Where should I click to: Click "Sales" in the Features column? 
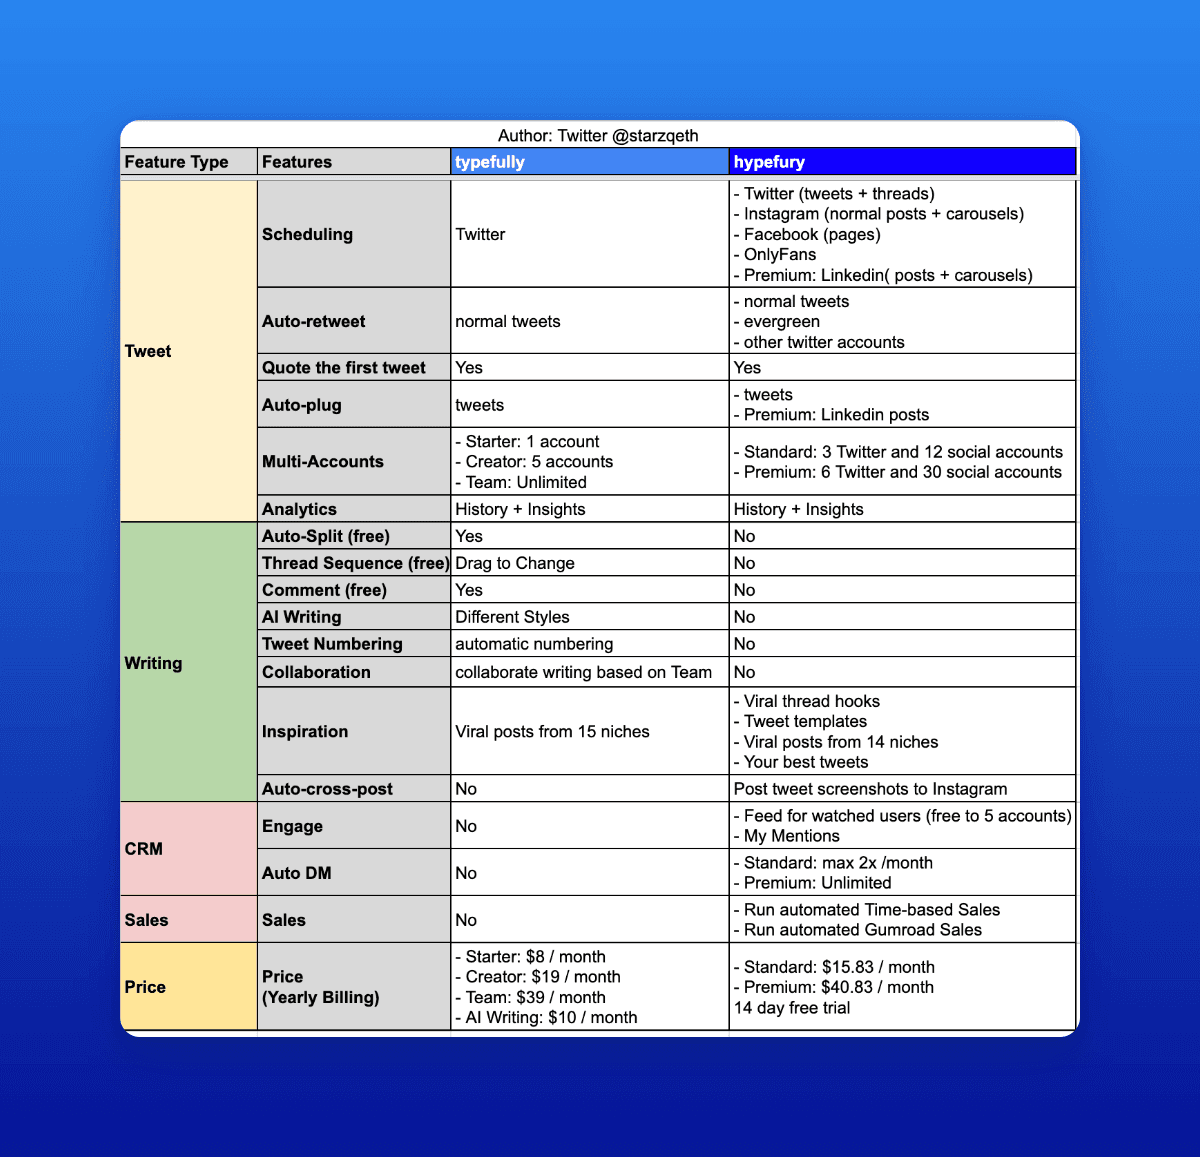tap(354, 920)
